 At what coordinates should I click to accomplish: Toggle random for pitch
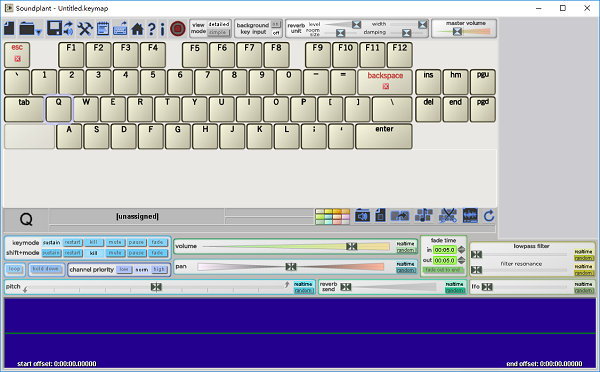click(303, 290)
